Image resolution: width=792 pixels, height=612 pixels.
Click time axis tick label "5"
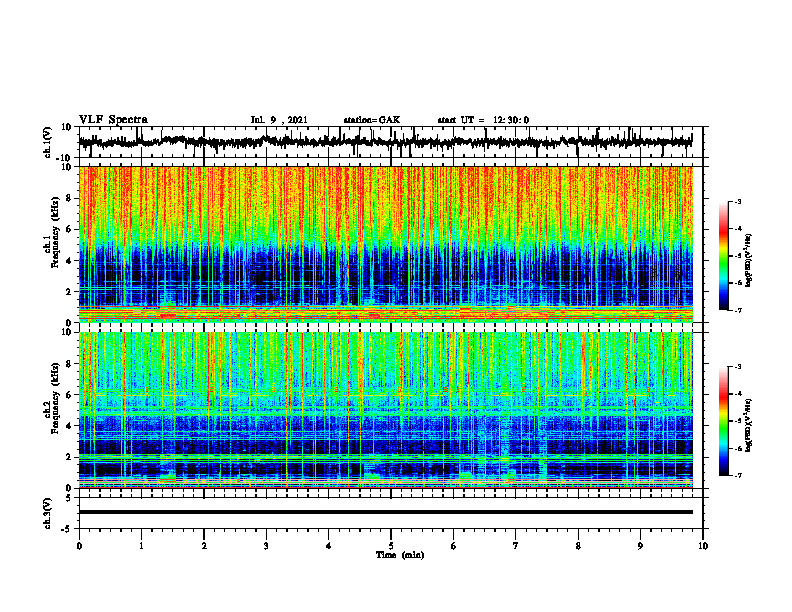click(391, 546)
